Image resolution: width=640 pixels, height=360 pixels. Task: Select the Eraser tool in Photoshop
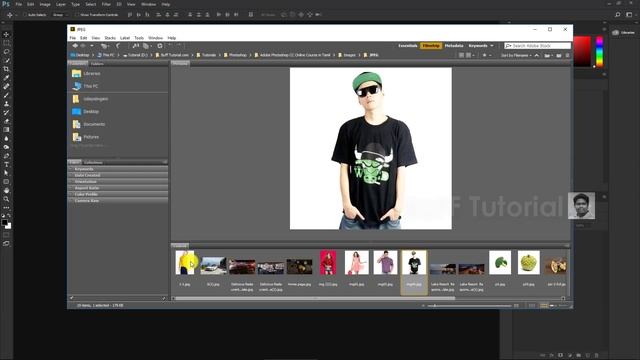[x=6, y=121]
